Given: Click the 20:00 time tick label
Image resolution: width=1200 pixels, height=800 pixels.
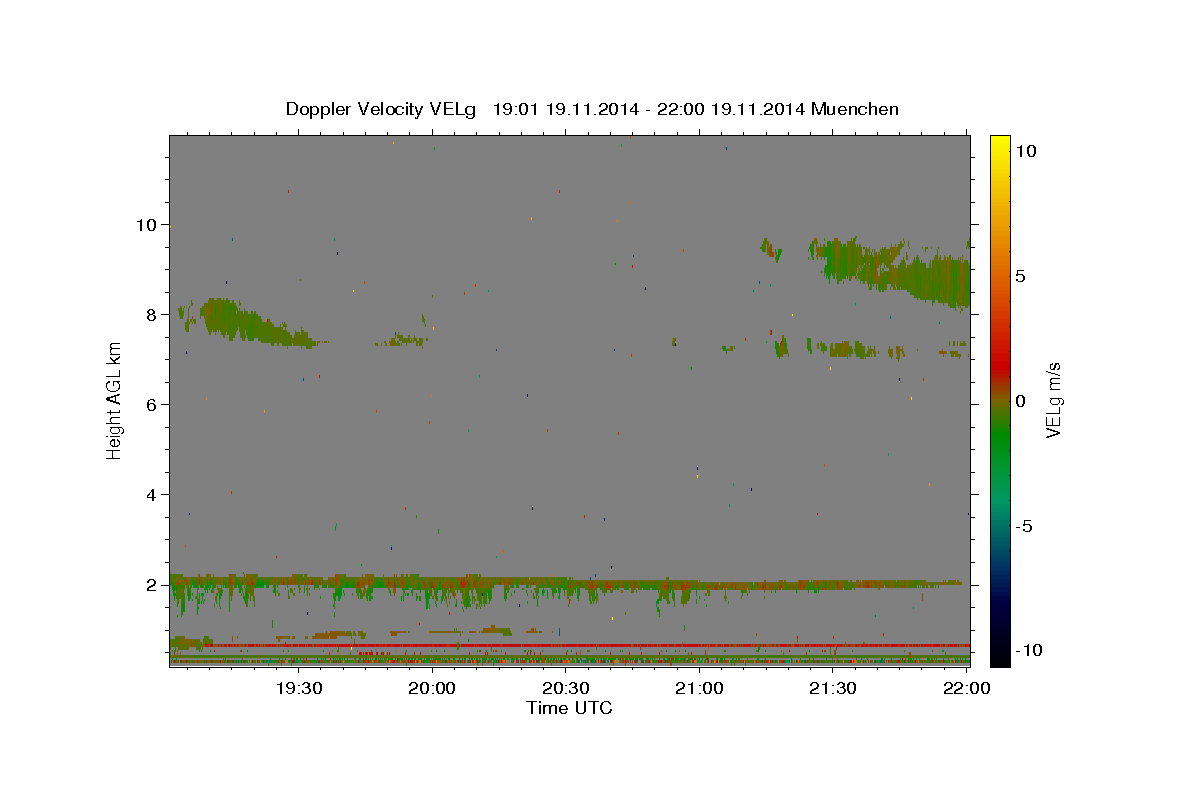Looking at the screenshot, I should coord(432,688).
